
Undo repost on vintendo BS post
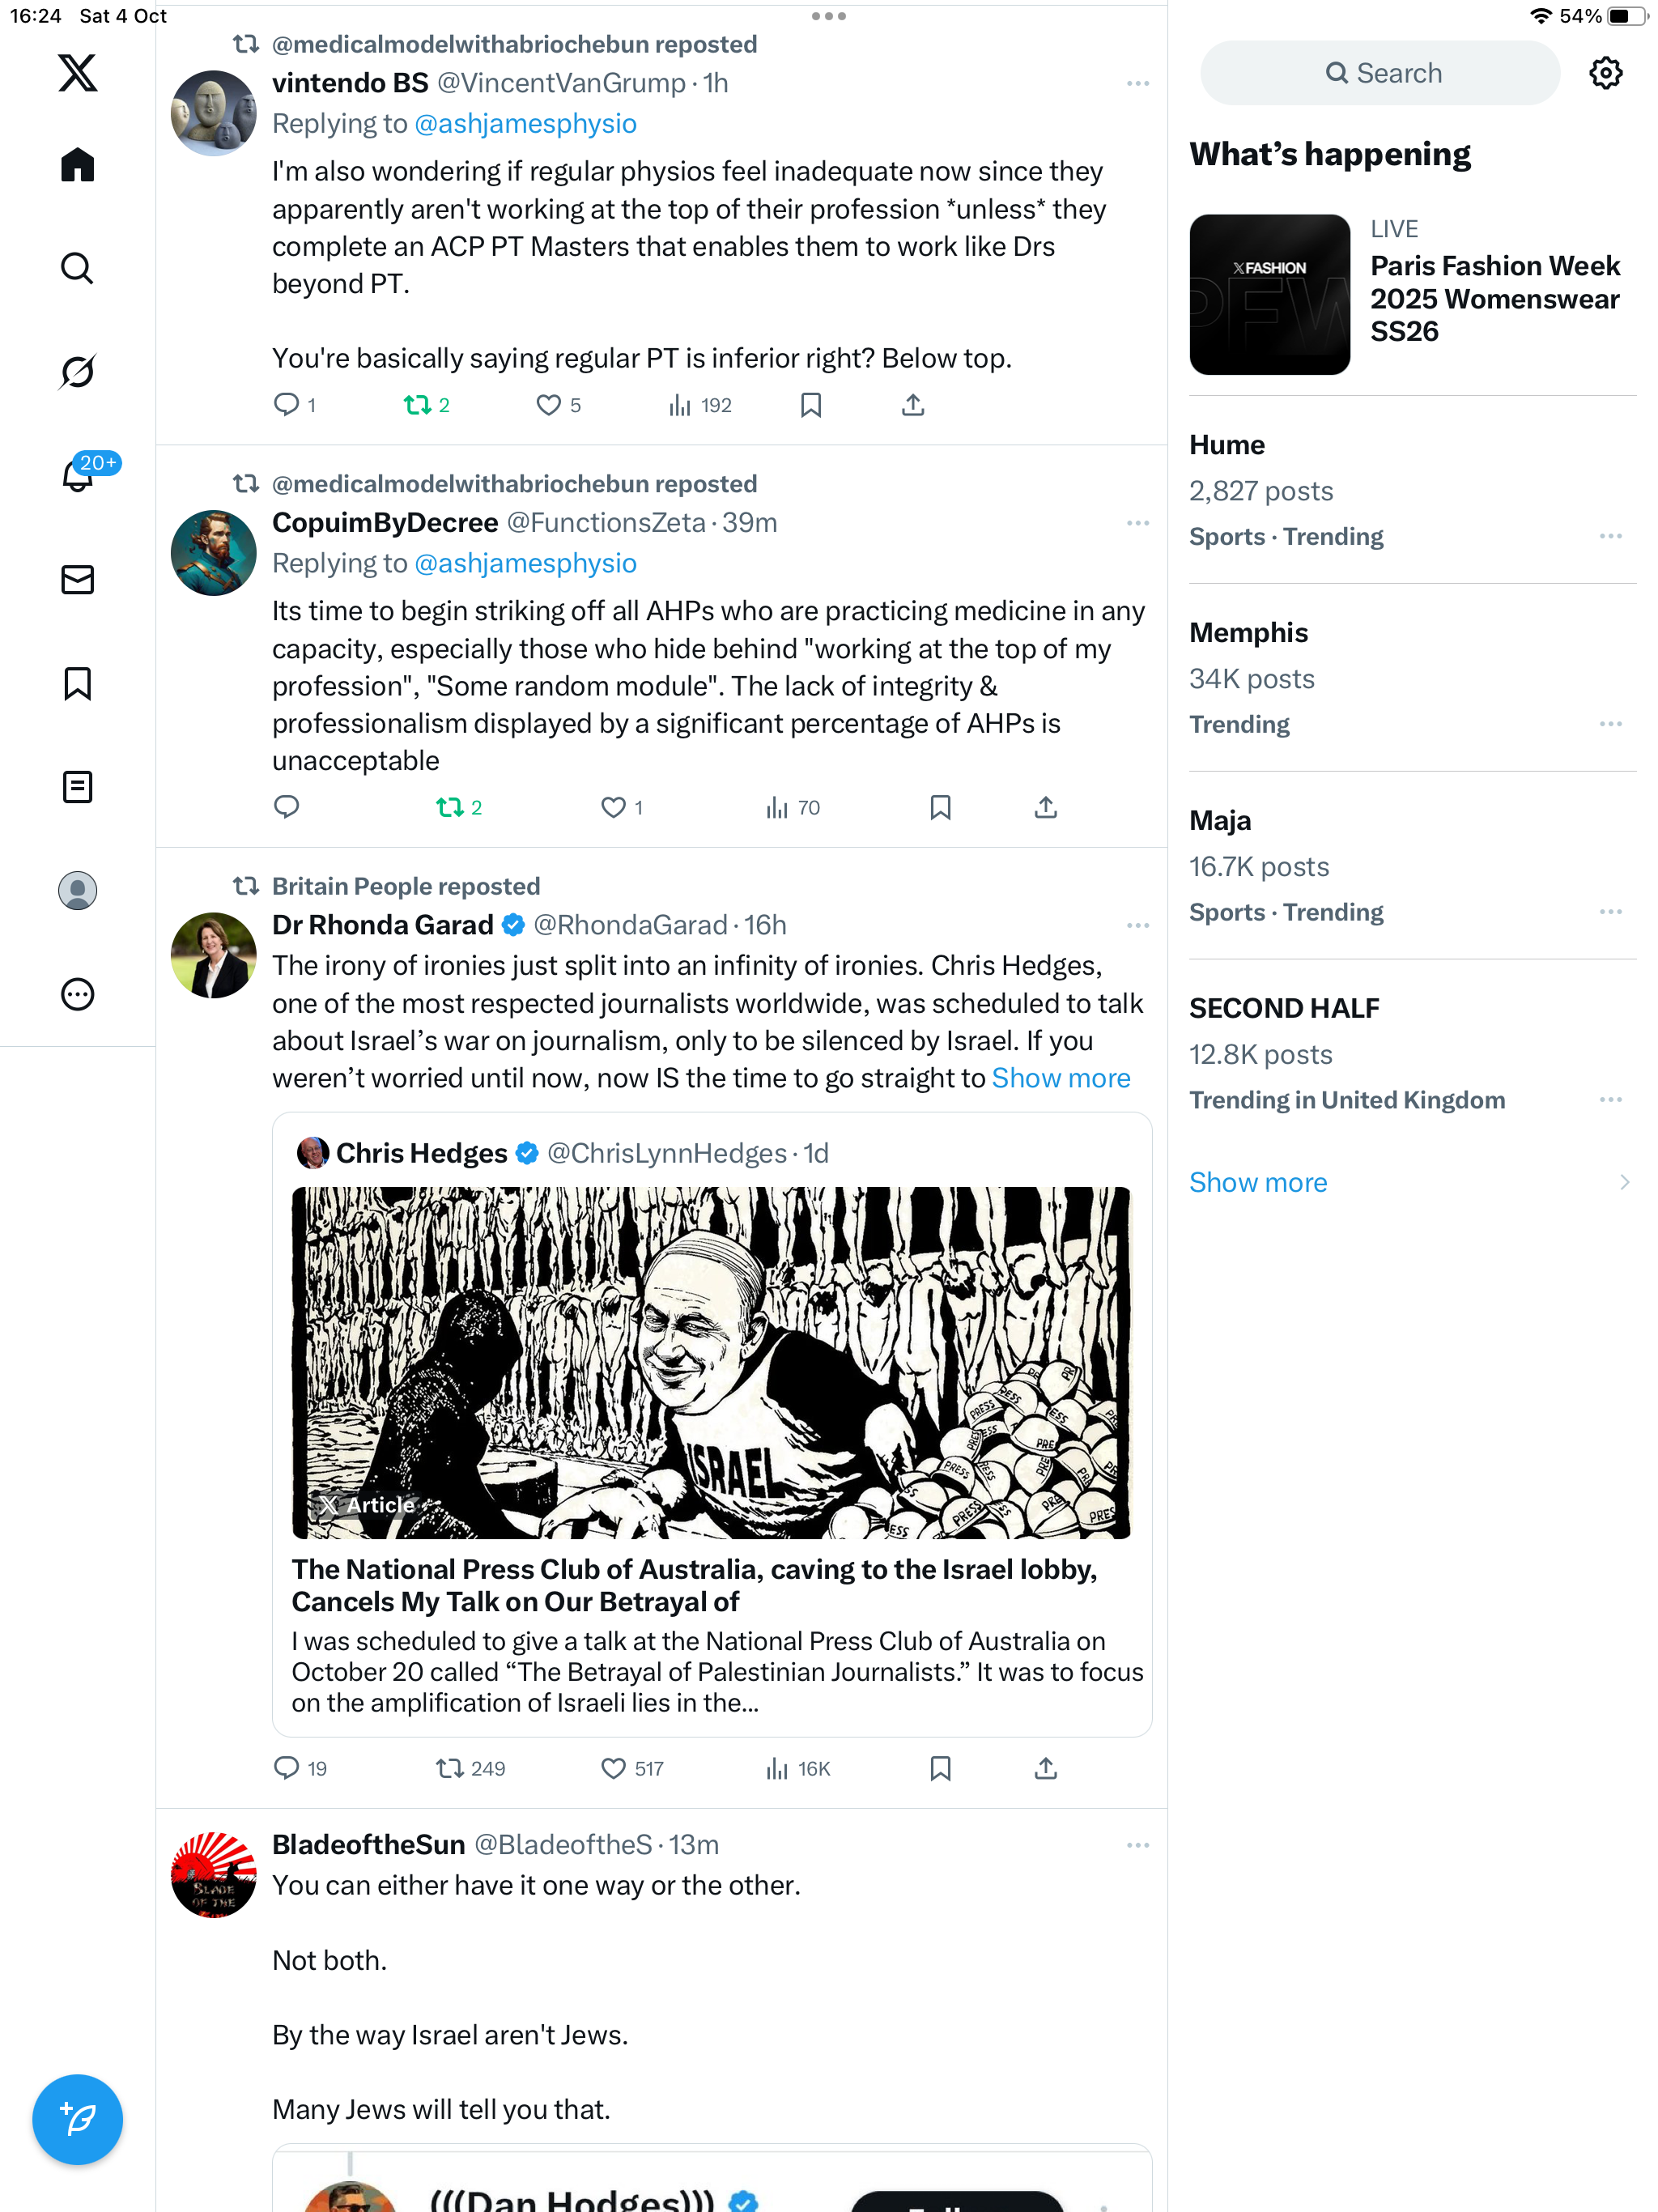click(417, 405)
